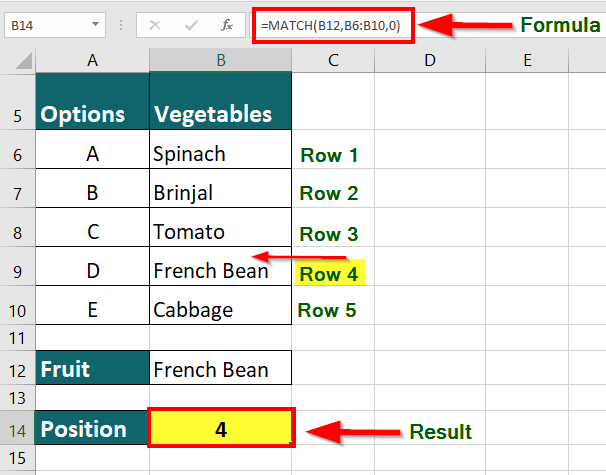Select column D header
606x475 pixels.
pyautogui.click(x=429, y=61)
